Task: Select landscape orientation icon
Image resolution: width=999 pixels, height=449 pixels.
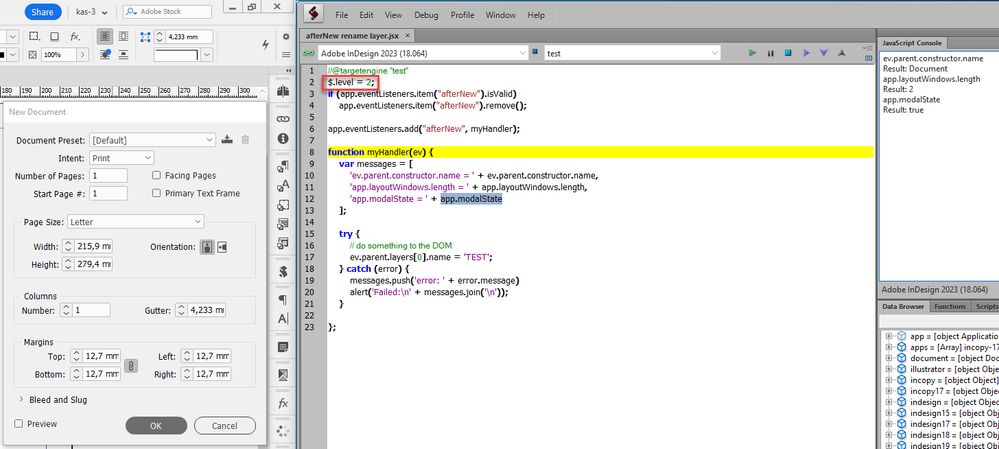Action: (222, 247)
